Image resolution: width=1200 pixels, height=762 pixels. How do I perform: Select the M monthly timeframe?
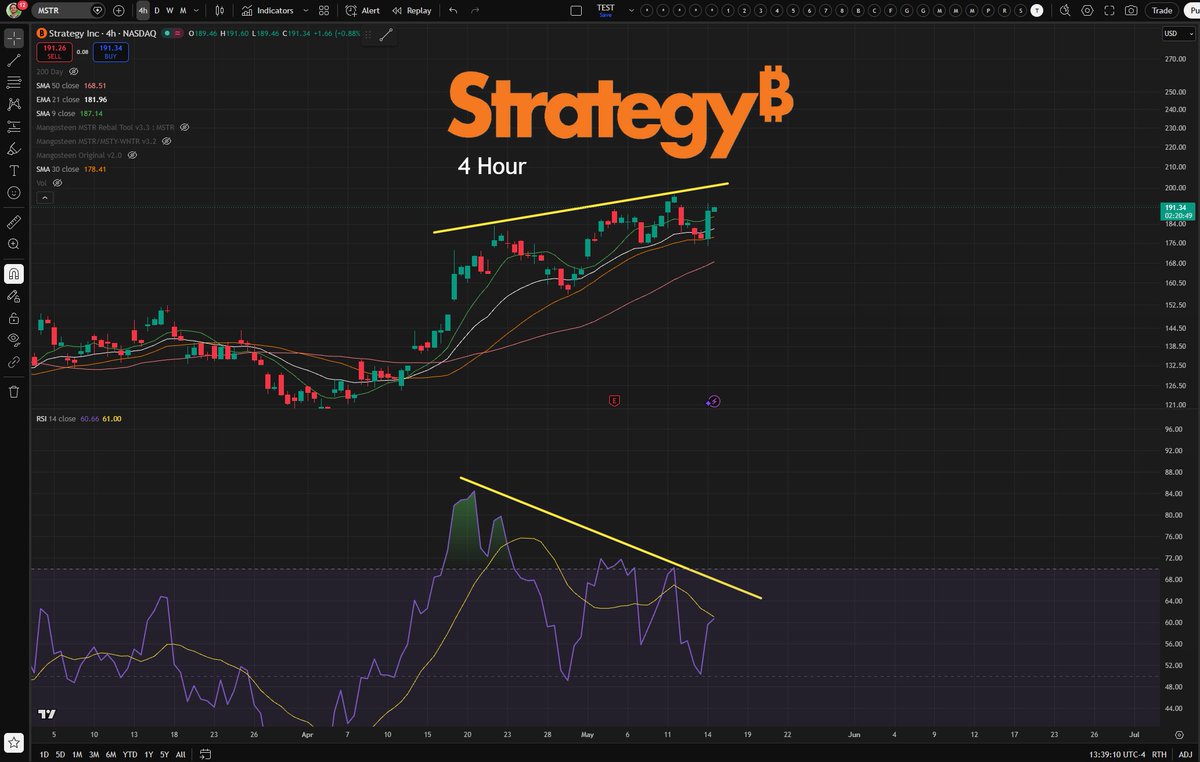(183, 10)
